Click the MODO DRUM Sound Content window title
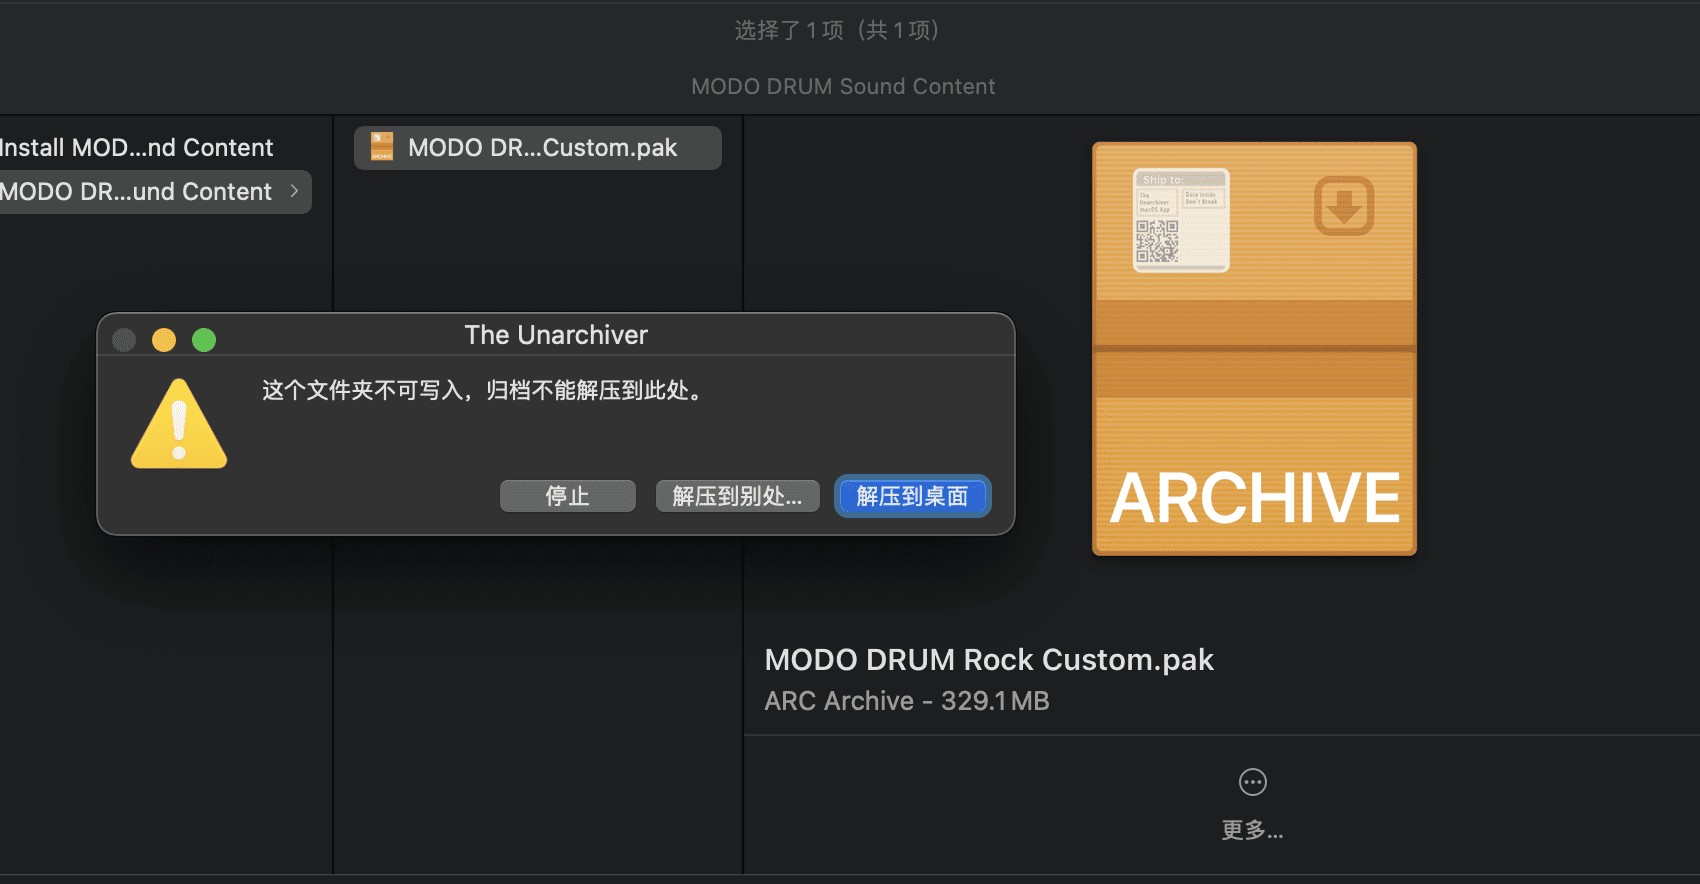Viewport: 1700px width, 884px height. click(843, 87)
